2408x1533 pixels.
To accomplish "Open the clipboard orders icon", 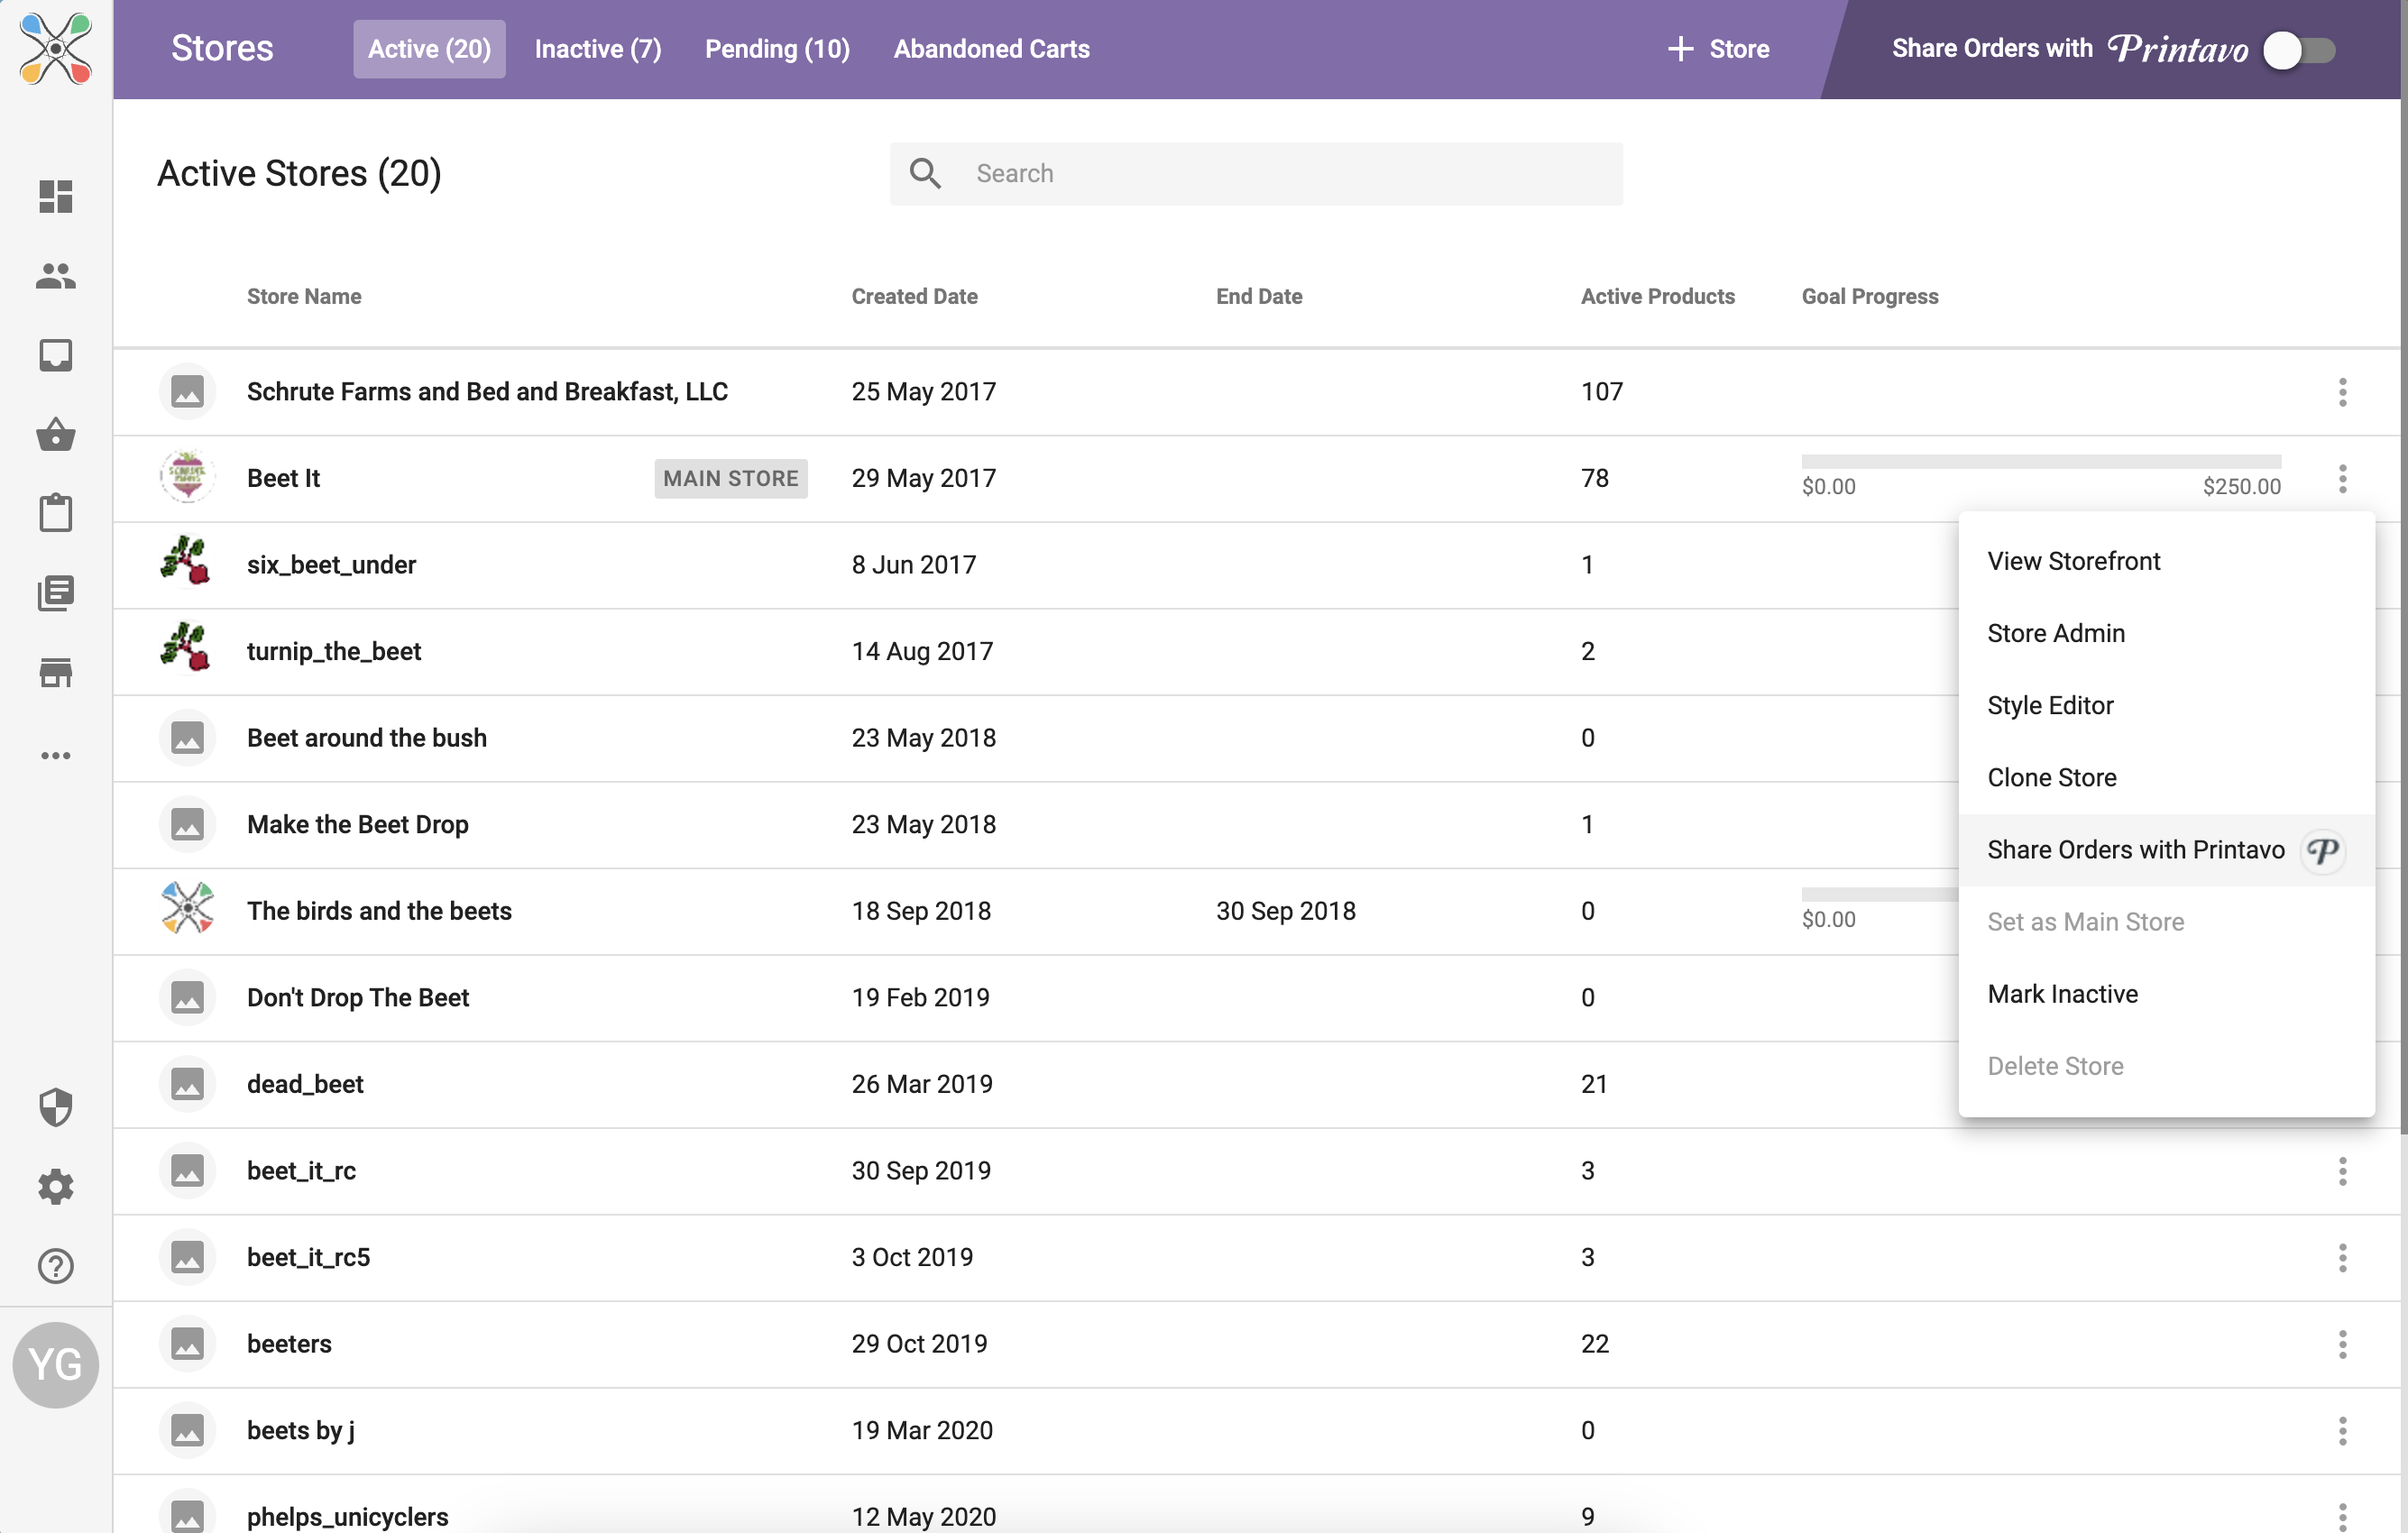I will click(56, 513).
